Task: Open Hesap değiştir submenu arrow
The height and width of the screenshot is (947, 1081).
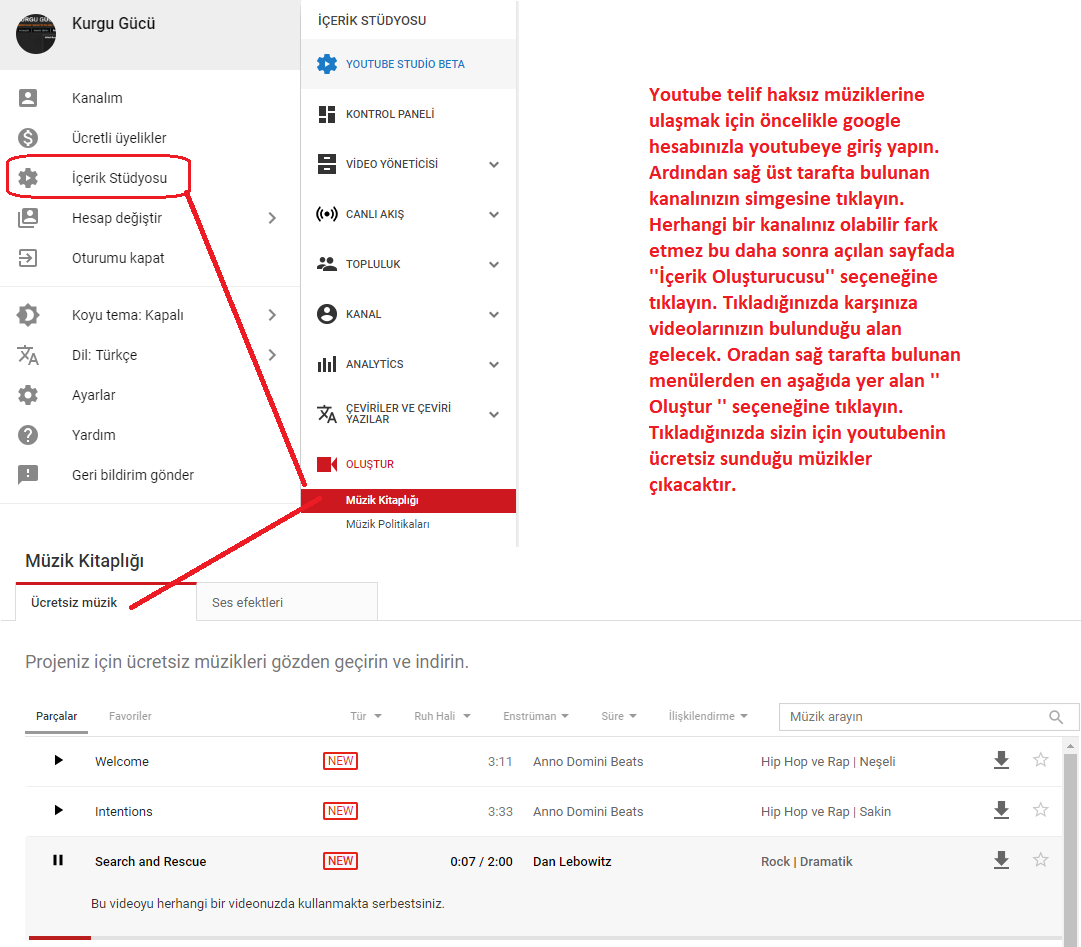Action: (x=272, y=218)
